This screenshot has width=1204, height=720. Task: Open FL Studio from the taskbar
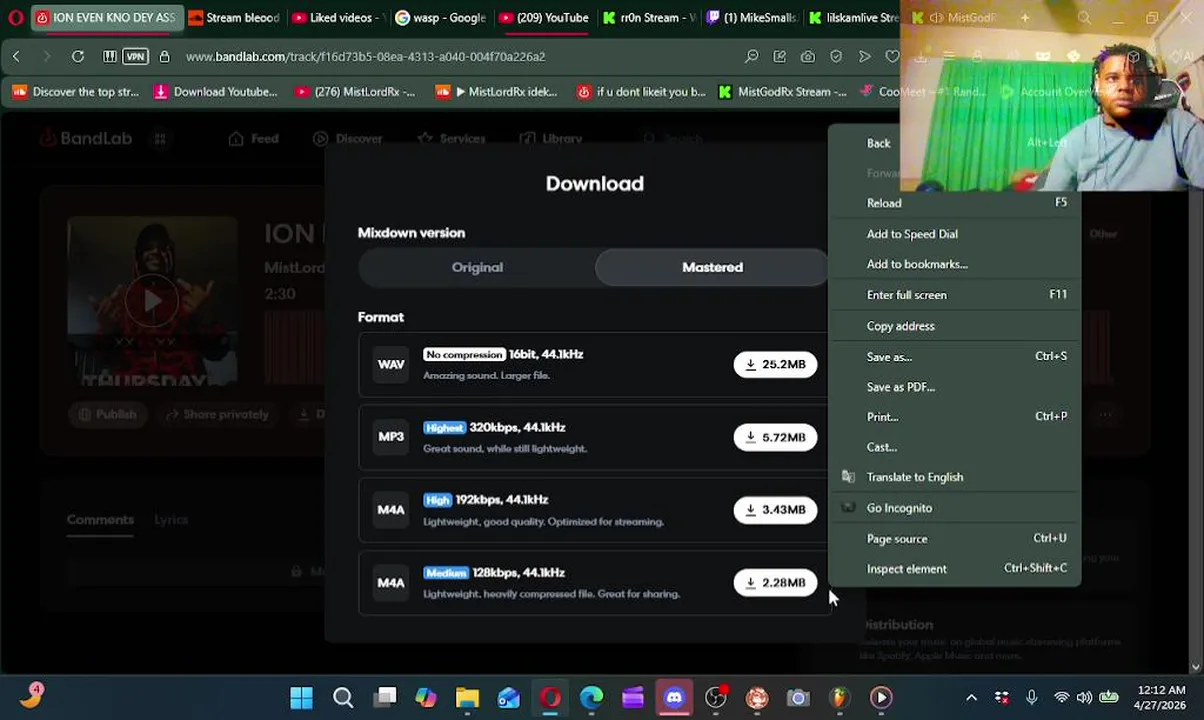839,698
